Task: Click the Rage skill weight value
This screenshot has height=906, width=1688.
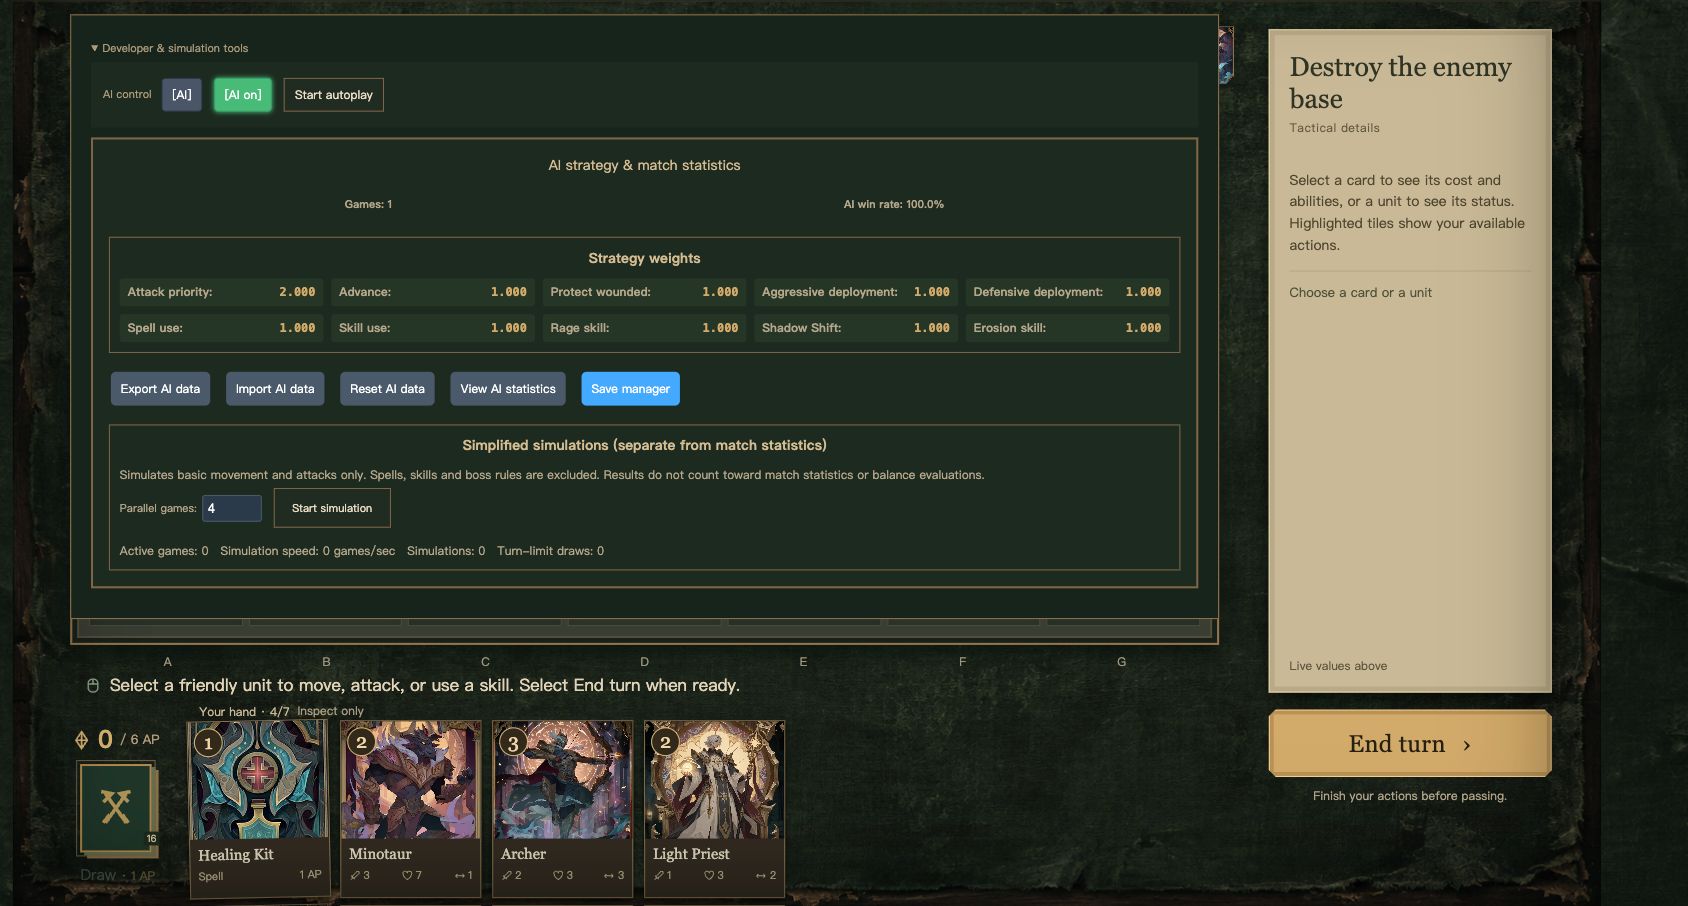Action: [x=720, y=328]
